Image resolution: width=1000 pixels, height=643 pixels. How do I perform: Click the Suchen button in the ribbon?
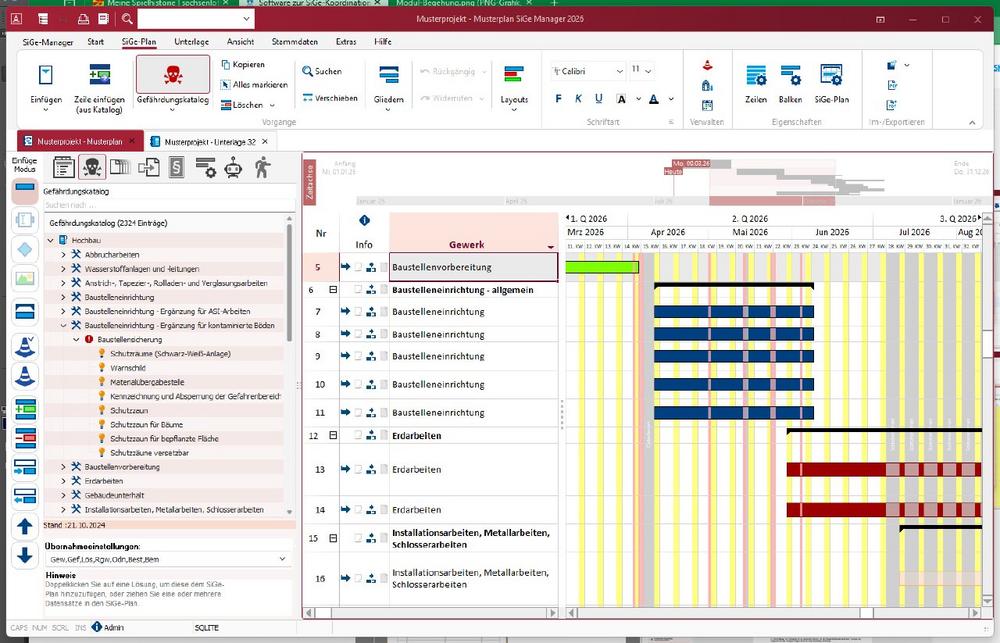[x=321, y=71]
